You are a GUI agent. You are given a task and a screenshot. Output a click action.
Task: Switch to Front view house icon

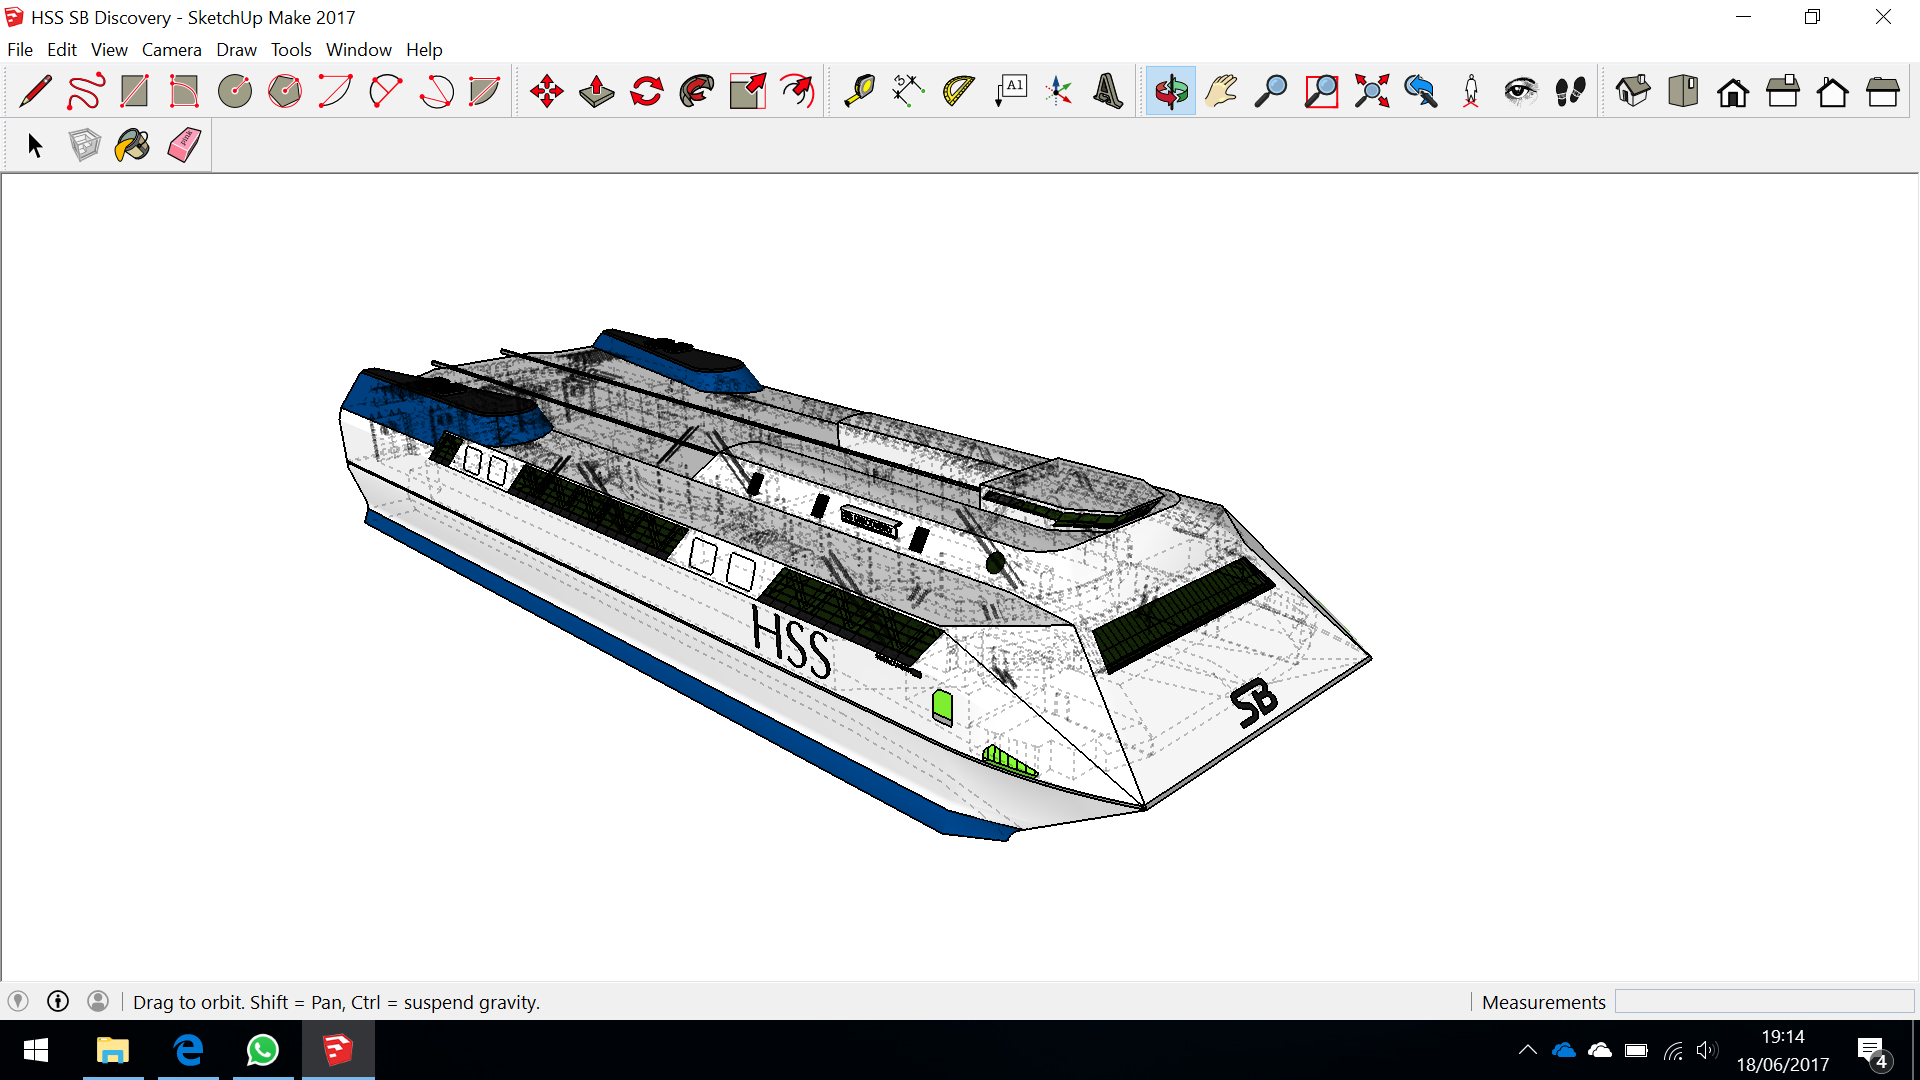coord(1733,92)
